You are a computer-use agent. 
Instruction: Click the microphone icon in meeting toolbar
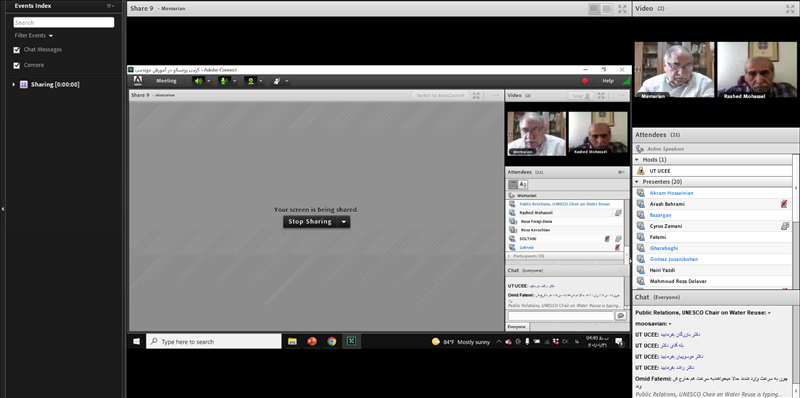[x=224, y=81]
